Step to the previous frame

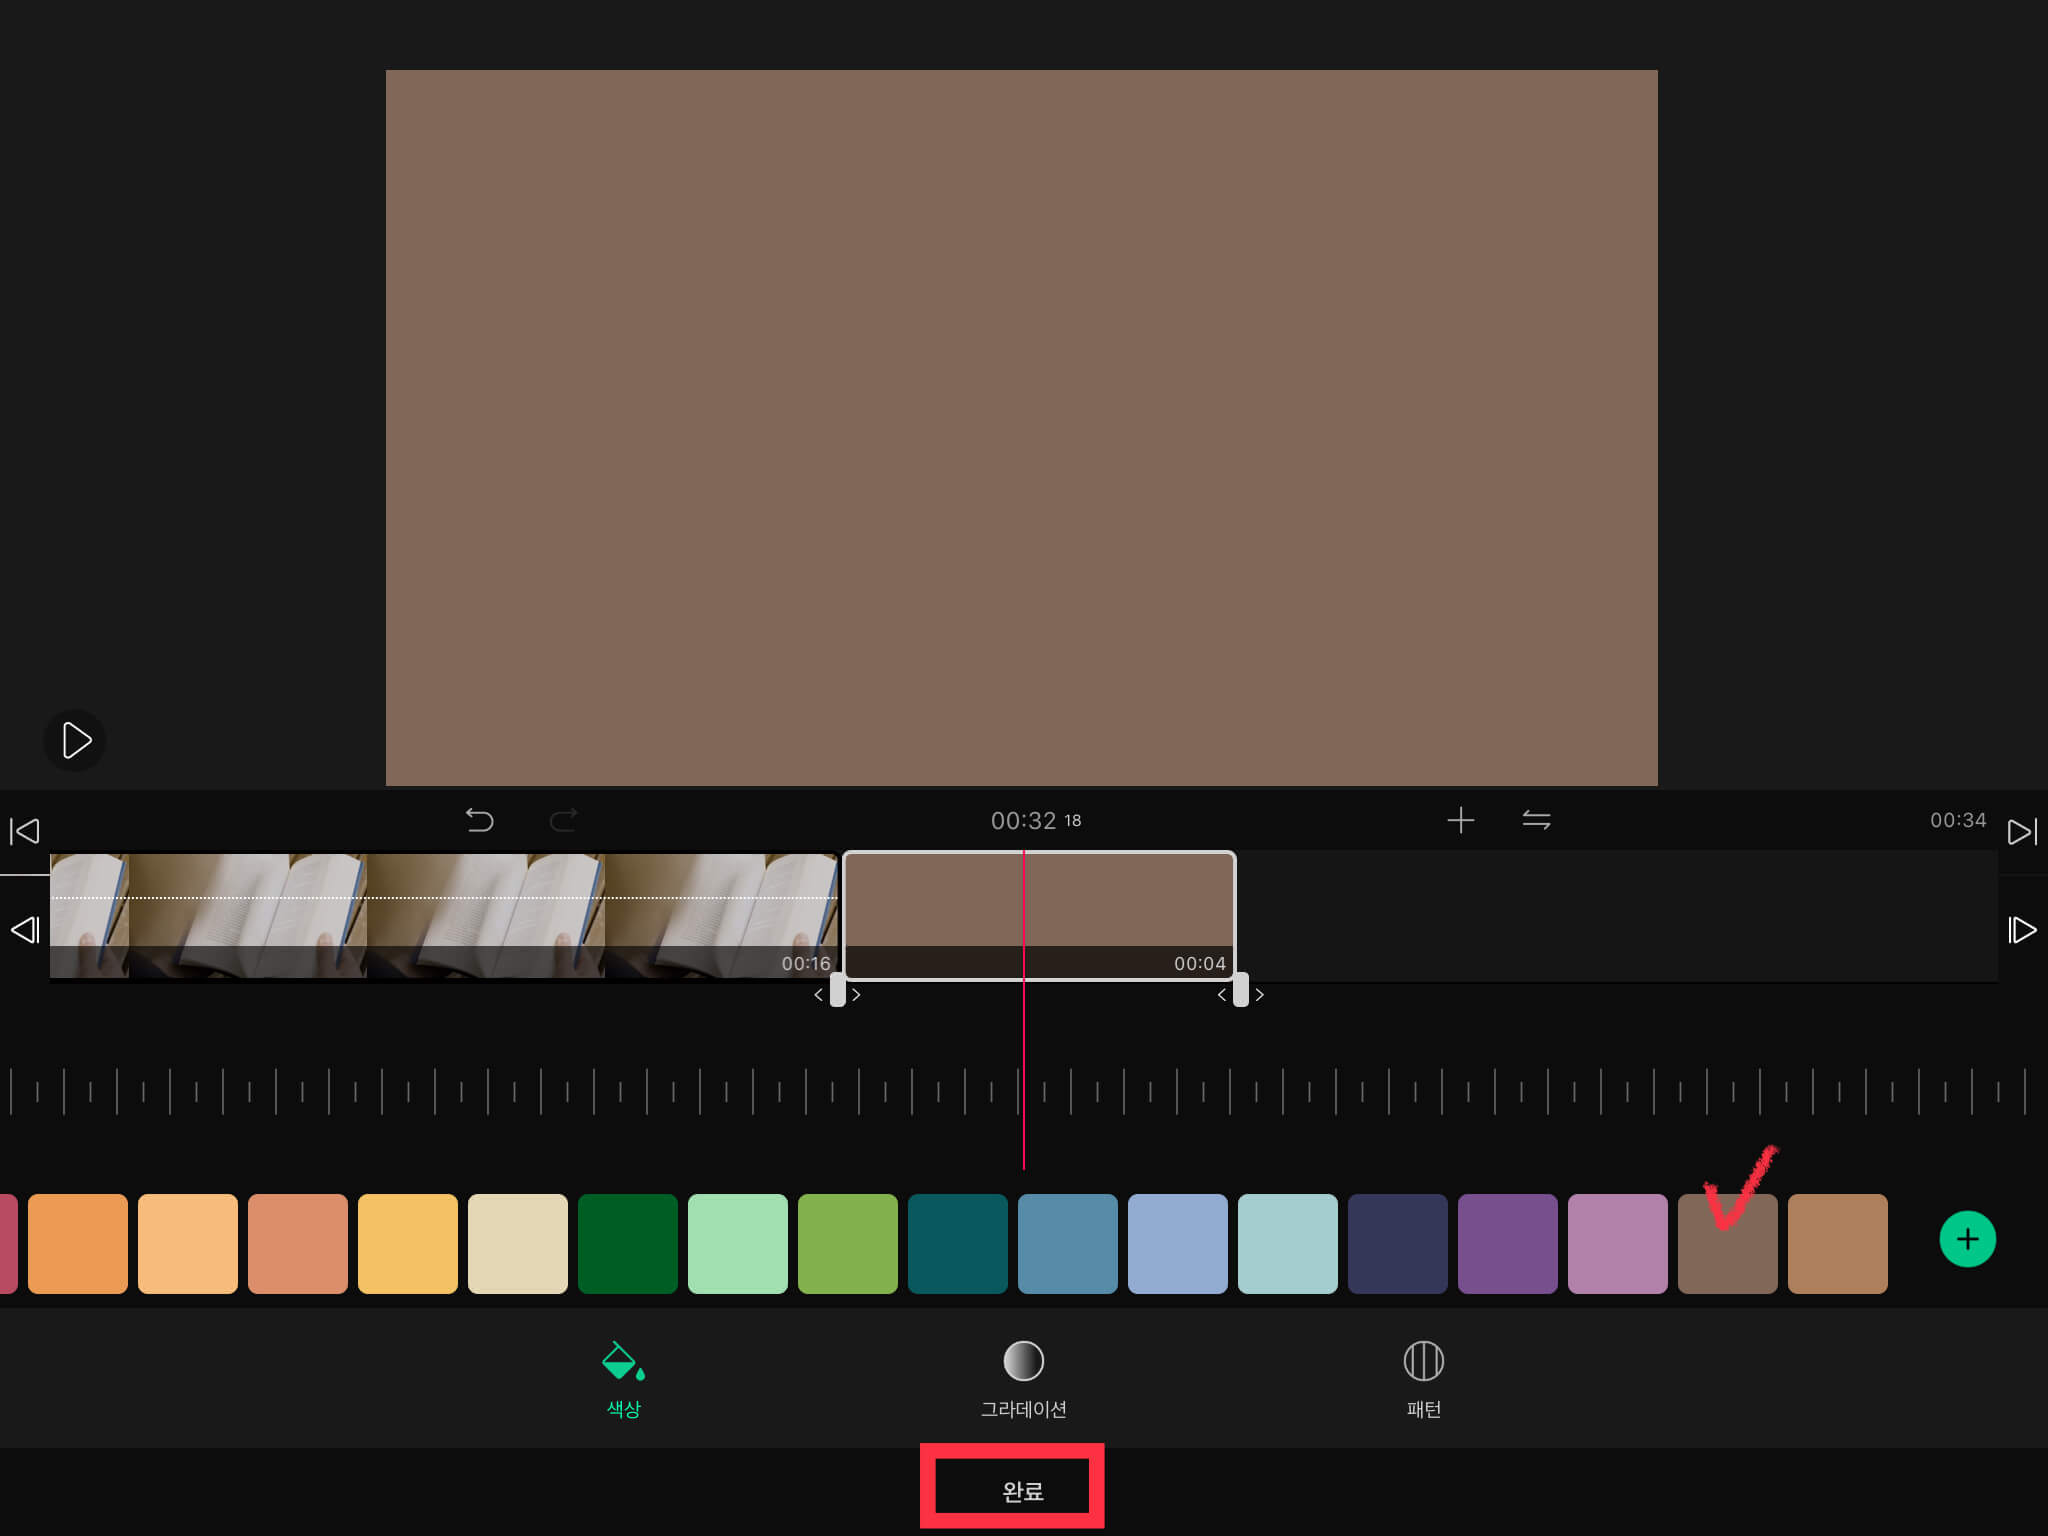click(x=24, y=930)
